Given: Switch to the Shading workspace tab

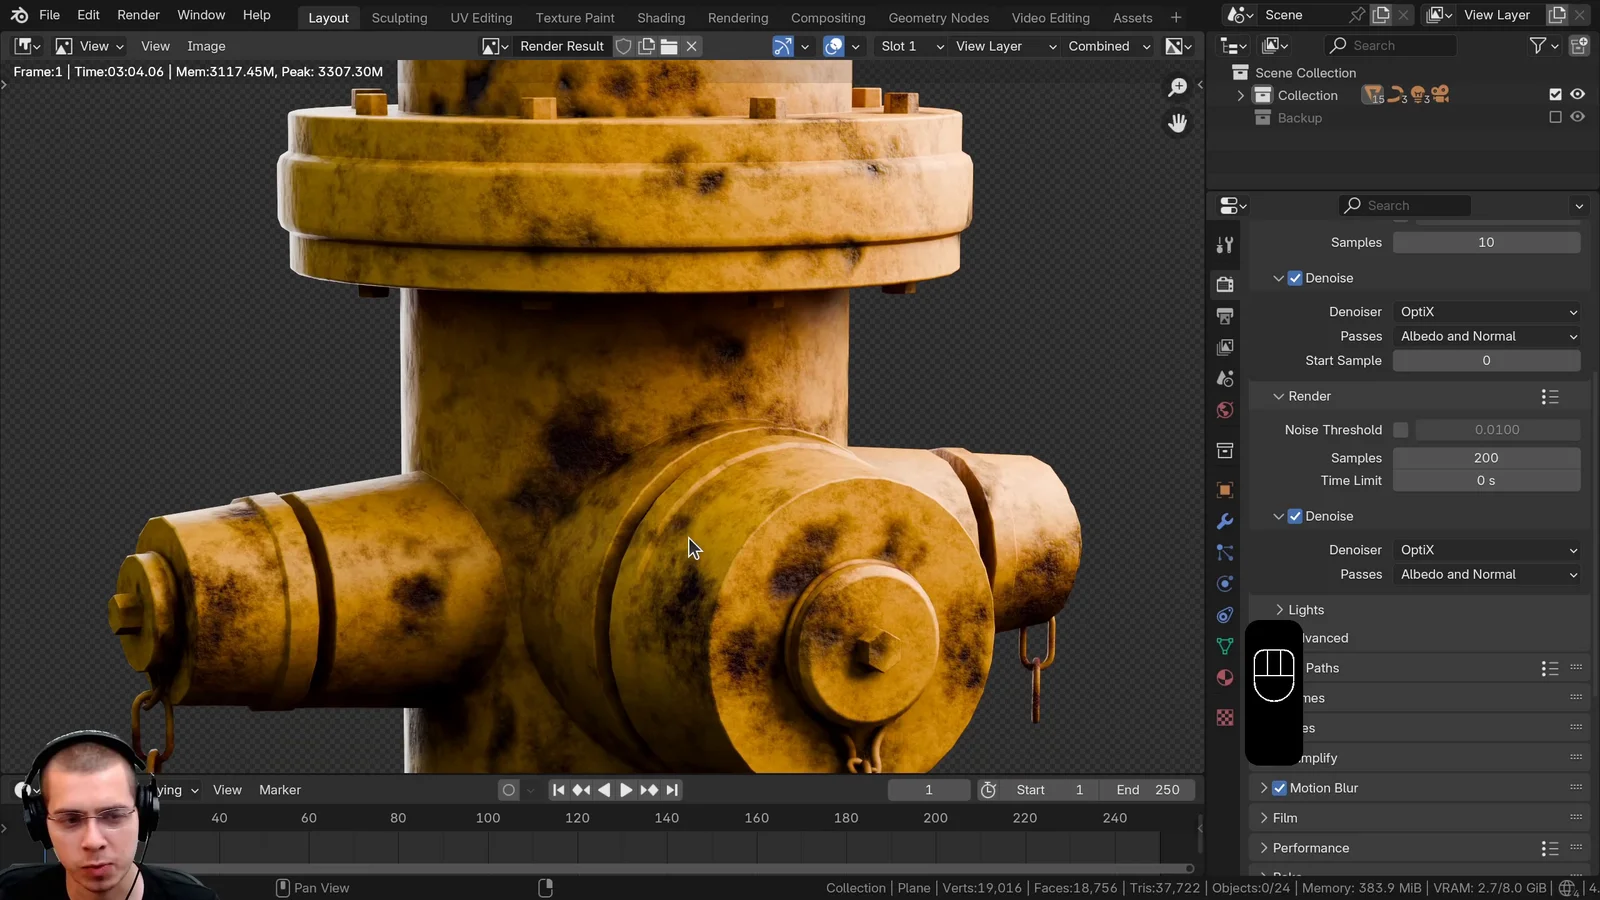Looking at the screenshot, I should 661,17.
